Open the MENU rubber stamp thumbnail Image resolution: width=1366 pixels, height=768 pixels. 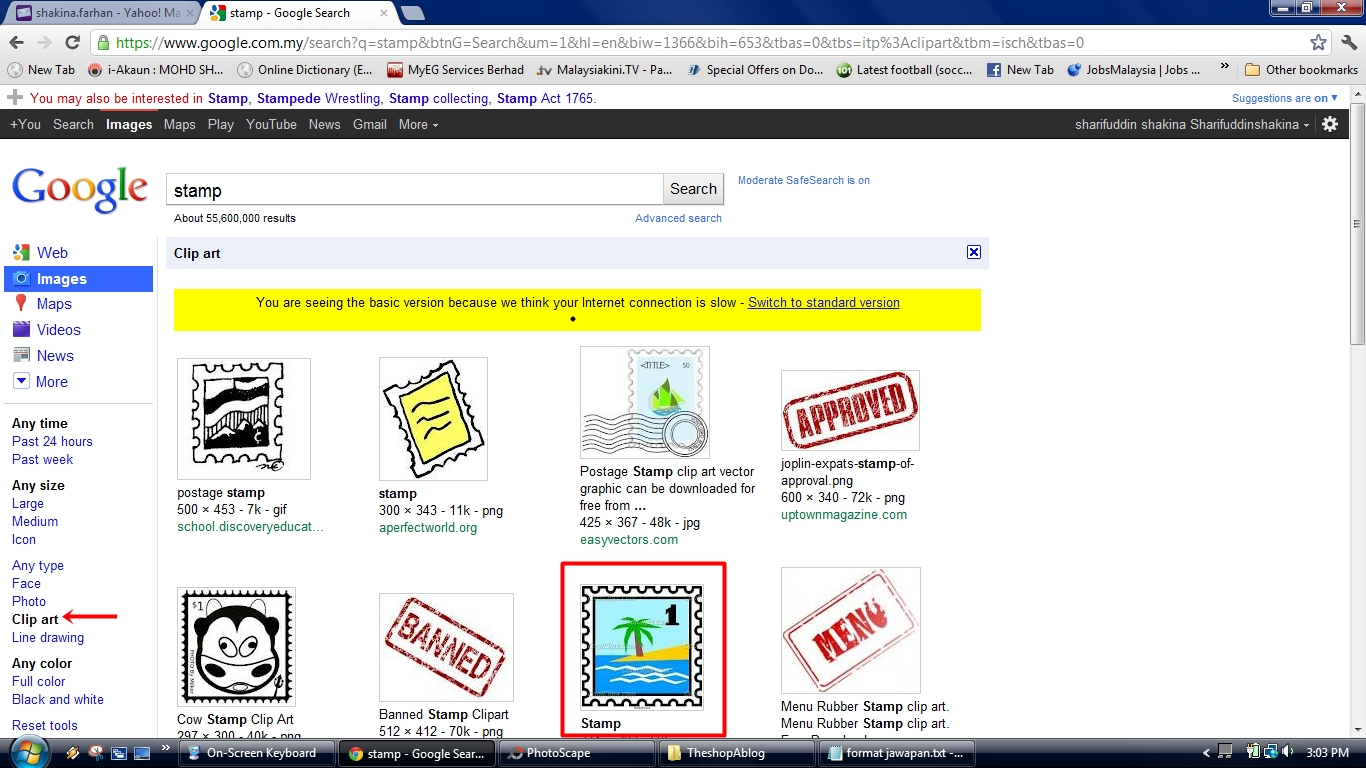point(851,630)
